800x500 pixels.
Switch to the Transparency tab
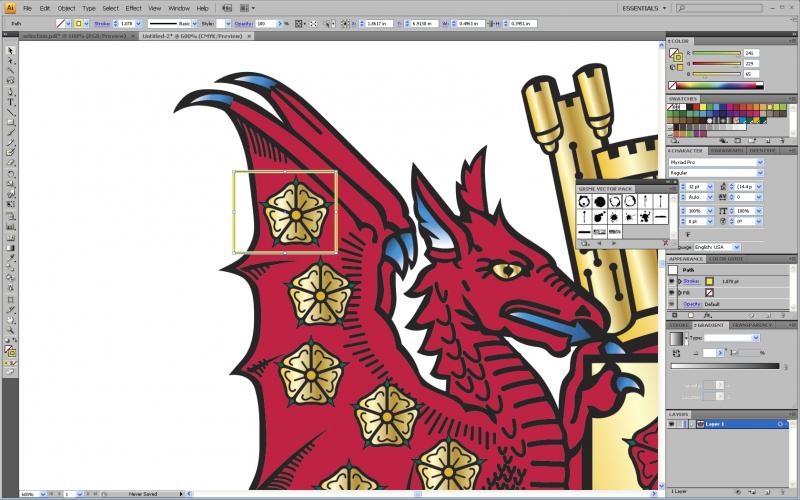click(x=752, y=325)
